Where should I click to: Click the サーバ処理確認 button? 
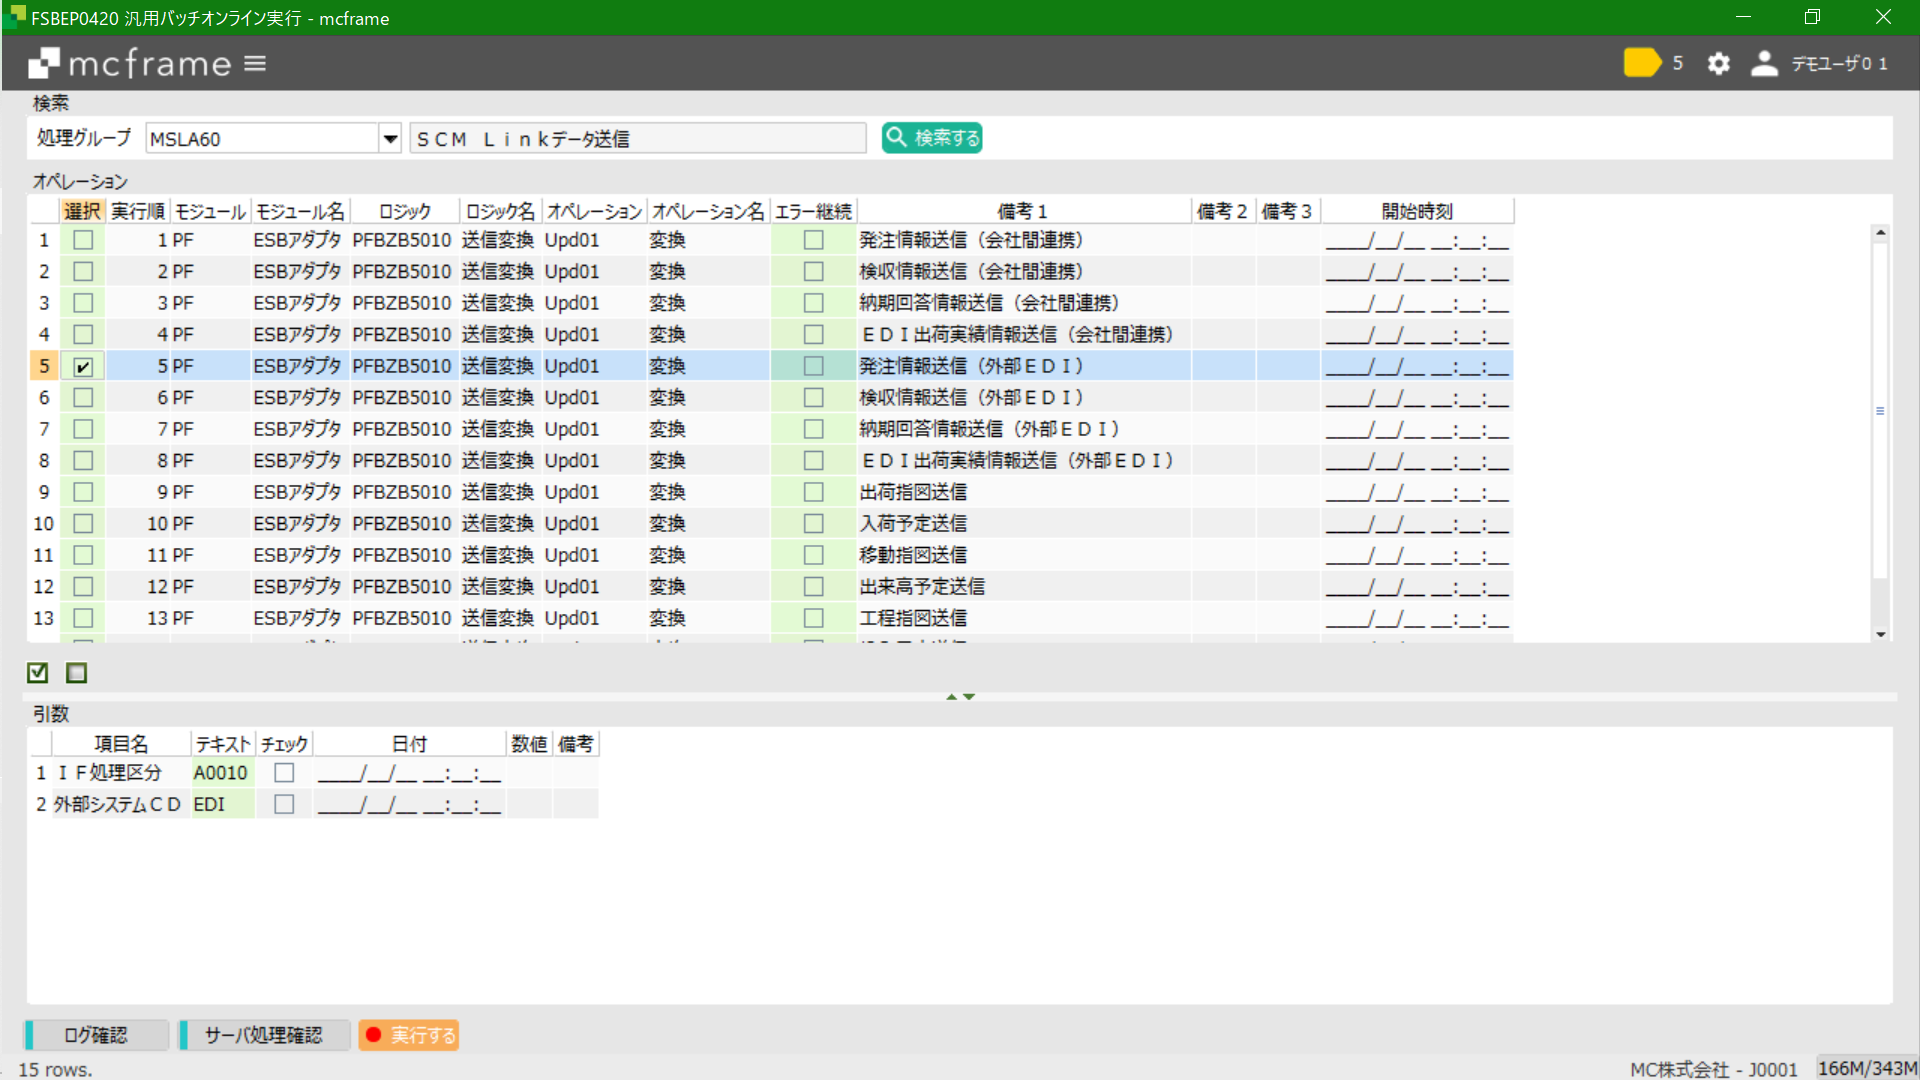[x=263, y=1034]
